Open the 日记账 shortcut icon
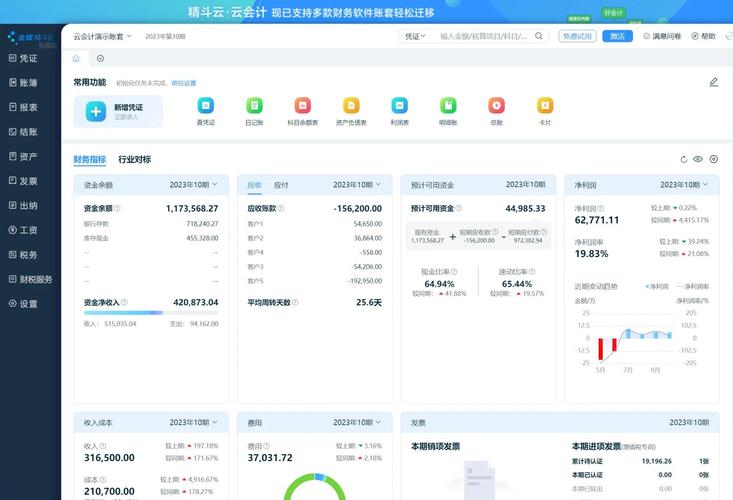Viewport: 733px width, 500px height. click(x=254, y=106)
